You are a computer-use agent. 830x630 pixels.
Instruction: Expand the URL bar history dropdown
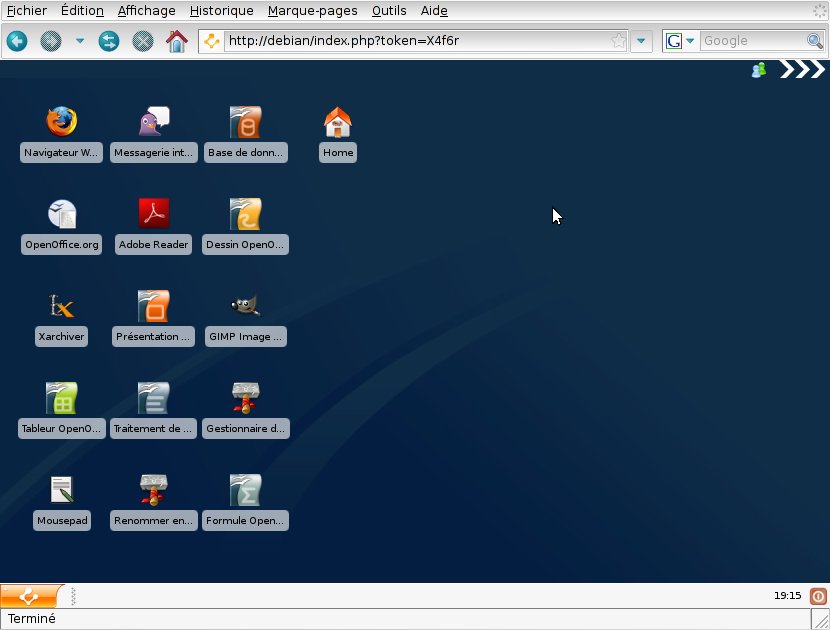coord(641,41)
